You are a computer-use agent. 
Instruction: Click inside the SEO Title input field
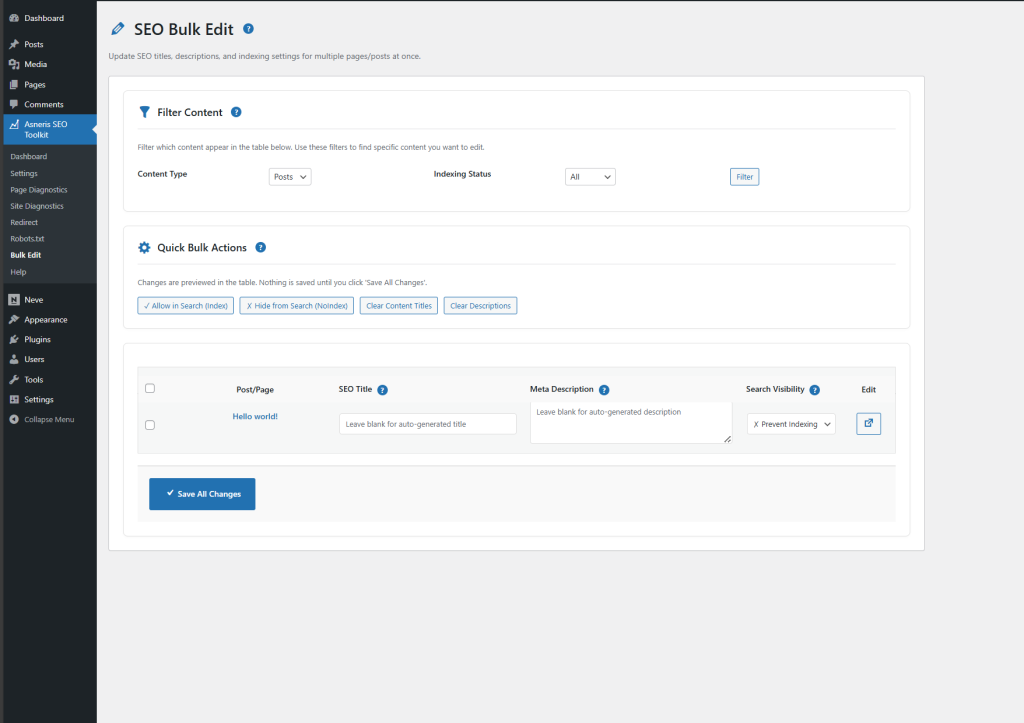tap(427, 423)
